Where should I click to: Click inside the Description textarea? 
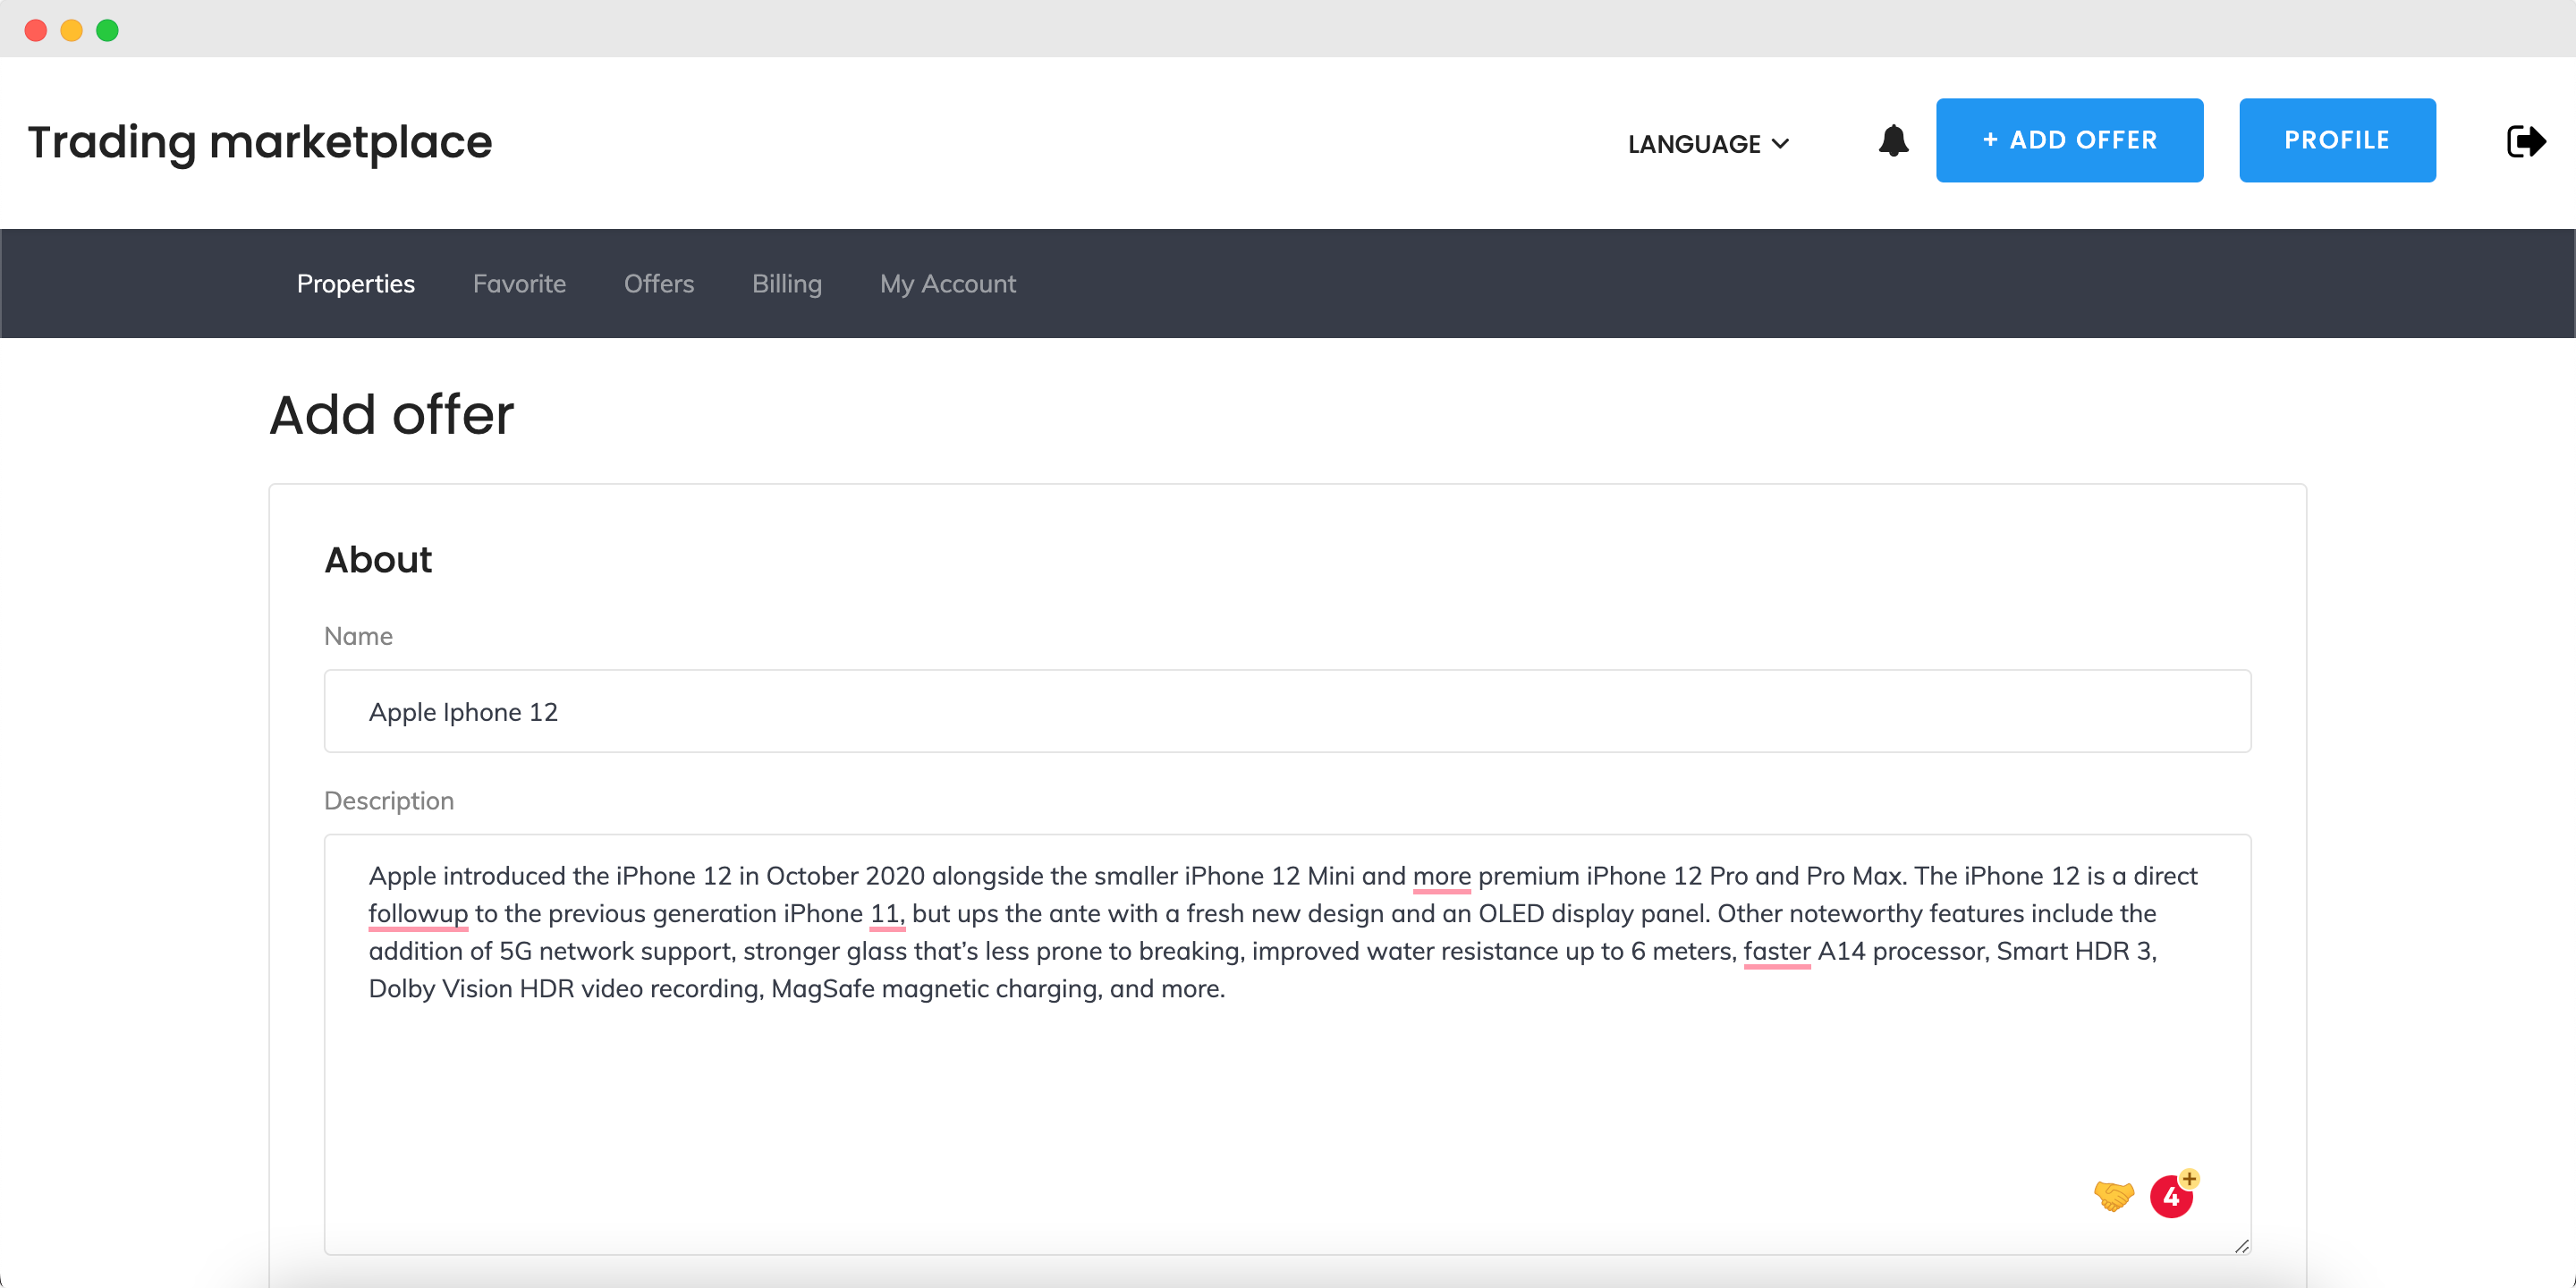tap(1287, 1044)
